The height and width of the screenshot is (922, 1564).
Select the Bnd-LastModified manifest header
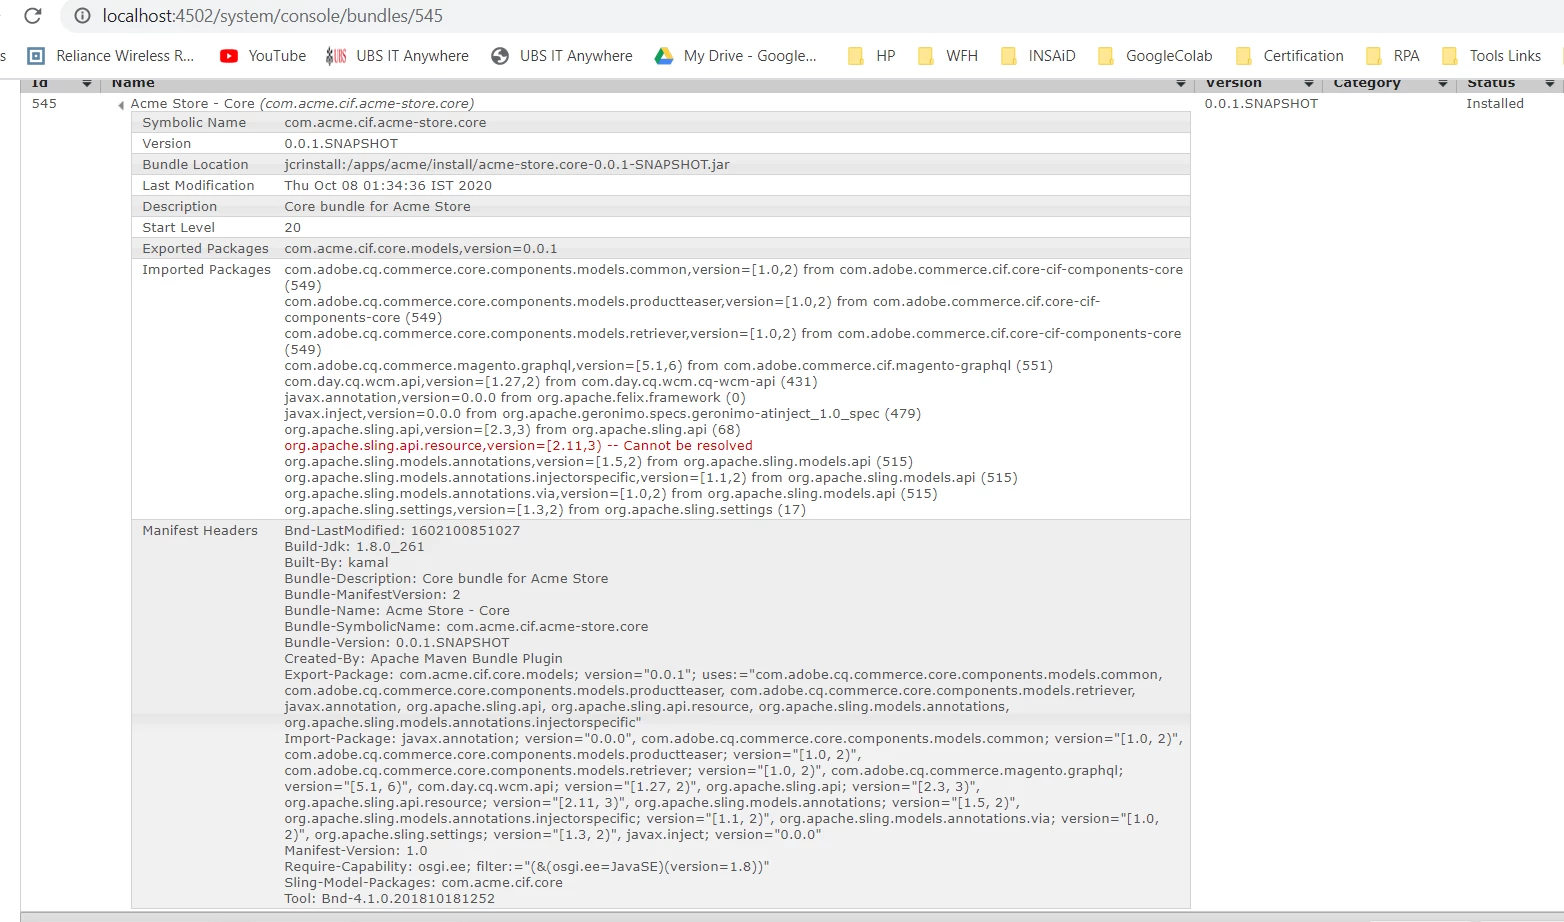point(402,531)
